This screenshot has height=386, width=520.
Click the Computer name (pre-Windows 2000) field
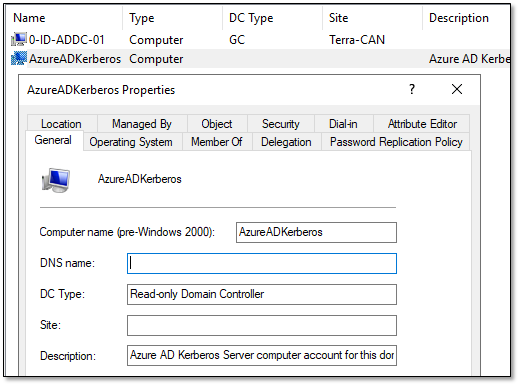click(x=316, y=232)
